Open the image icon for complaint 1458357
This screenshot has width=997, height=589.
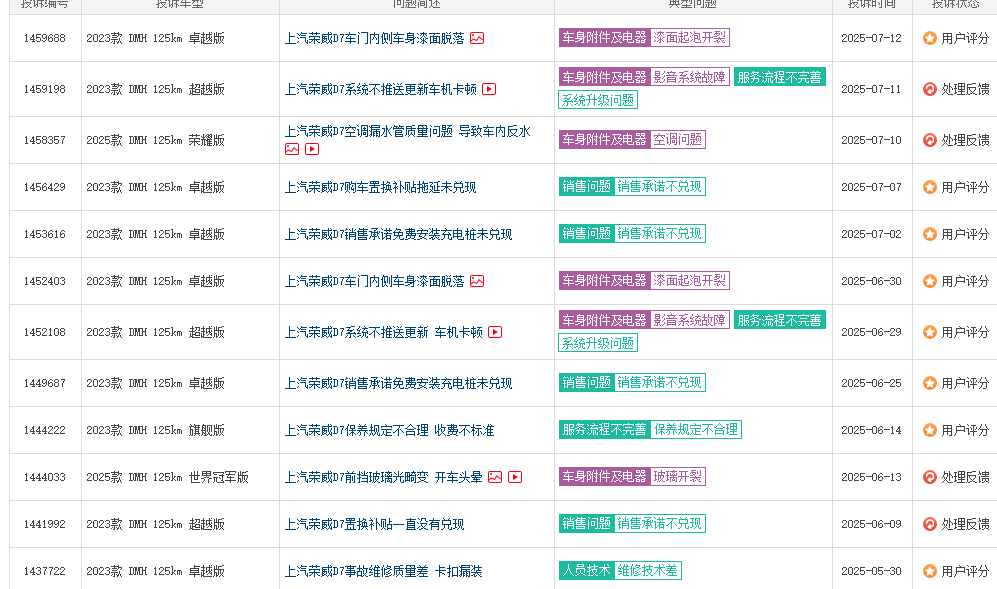click(x=292, y=149)
